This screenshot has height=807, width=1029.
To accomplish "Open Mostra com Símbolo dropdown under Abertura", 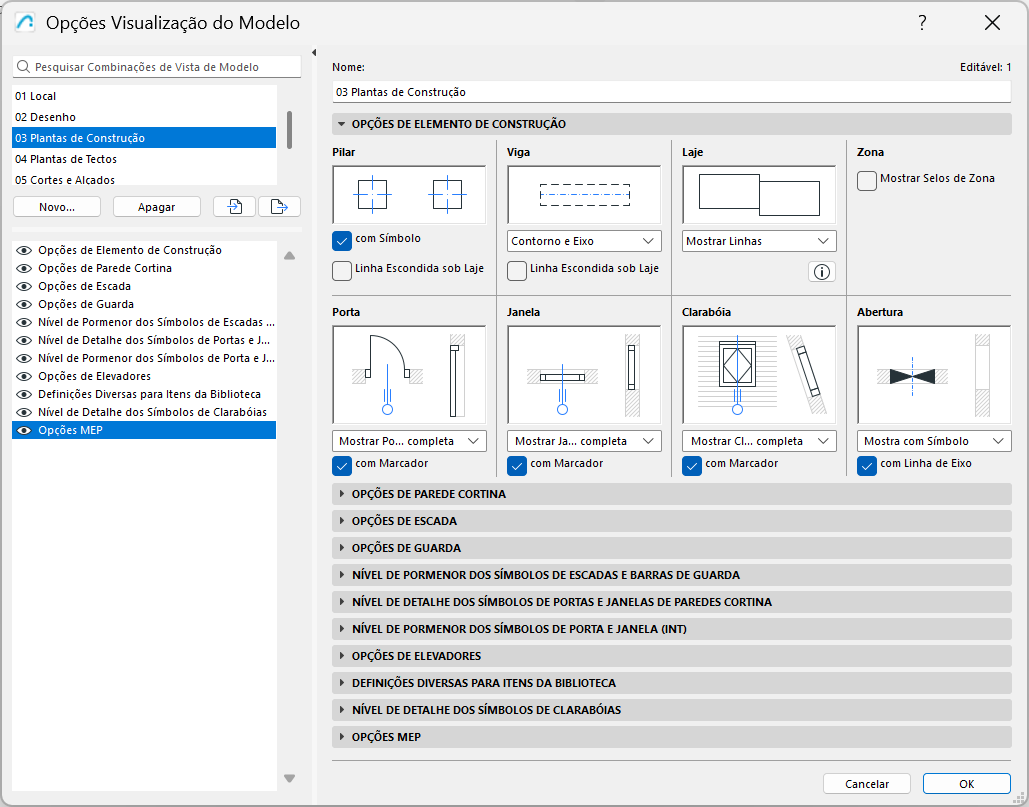I will pos(932,440).
